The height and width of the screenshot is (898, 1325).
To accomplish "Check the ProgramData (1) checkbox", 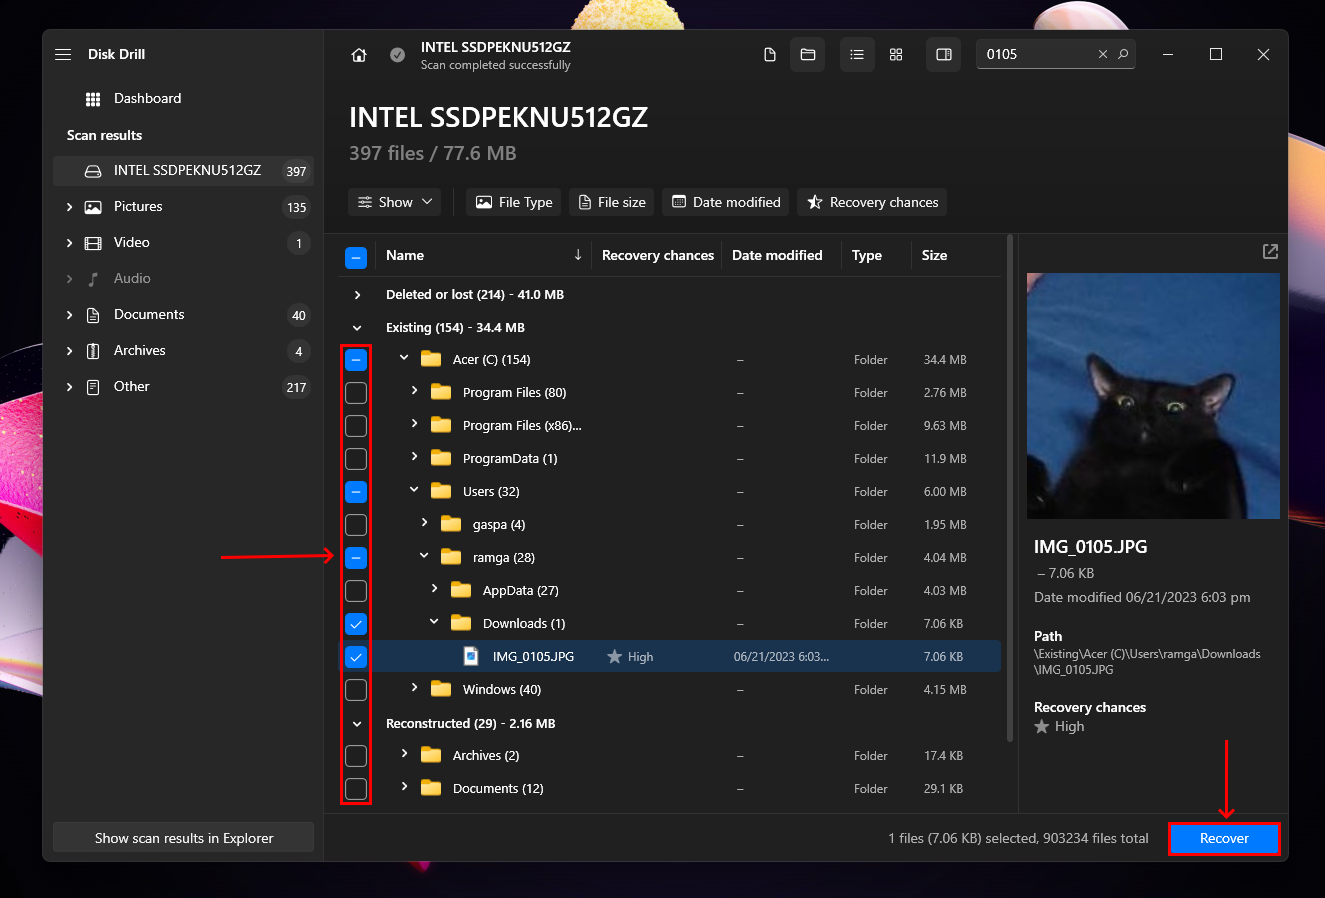I will click(356, 459).
